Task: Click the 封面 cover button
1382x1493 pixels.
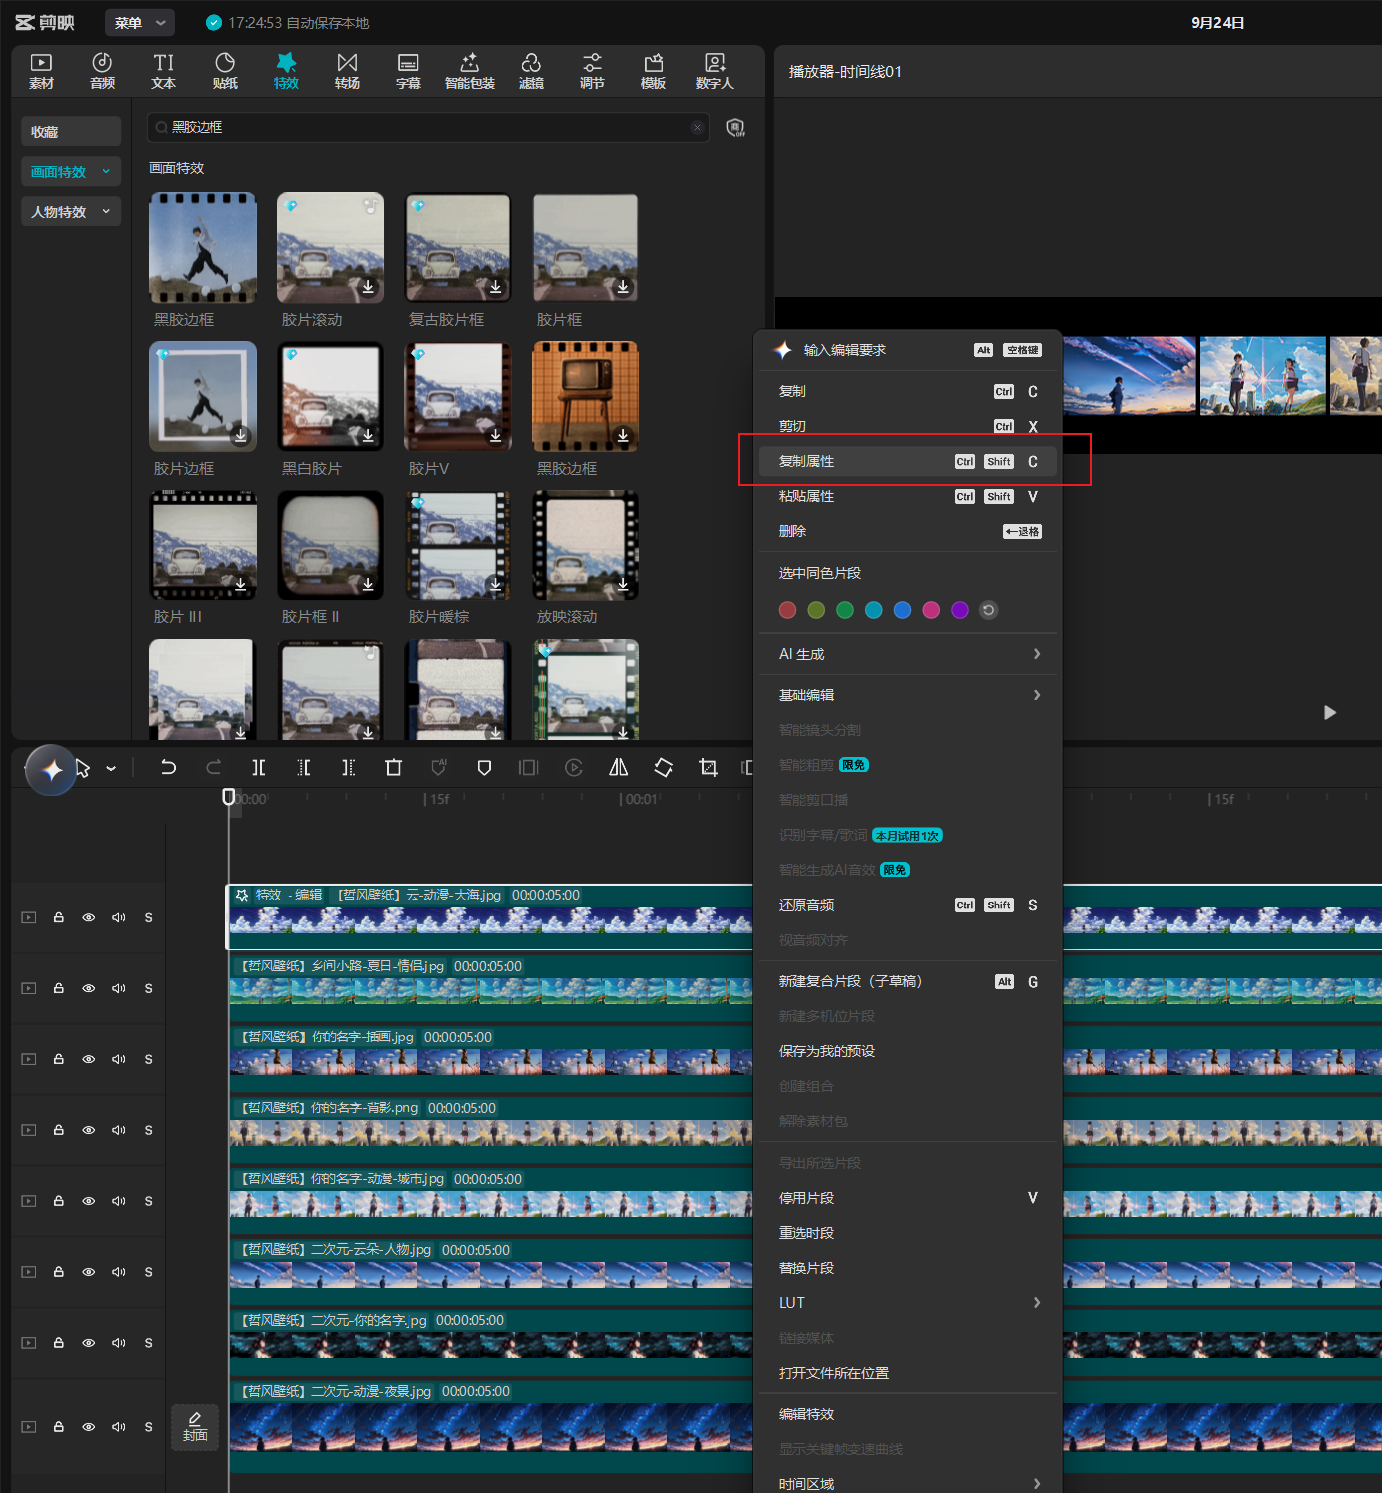Action: [195, 1427]
